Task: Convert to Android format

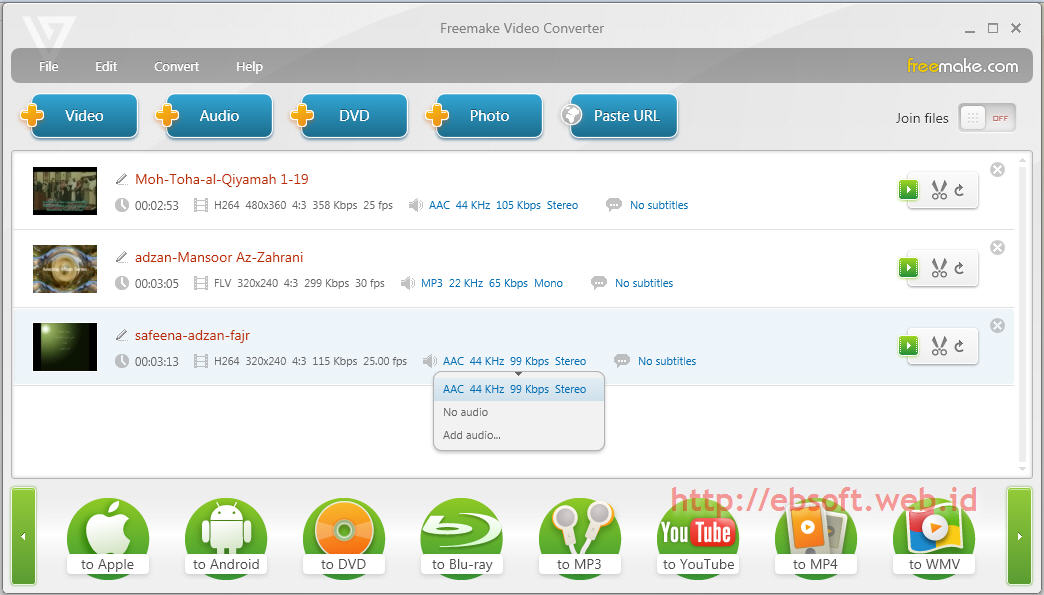Action: coord(226,538)
